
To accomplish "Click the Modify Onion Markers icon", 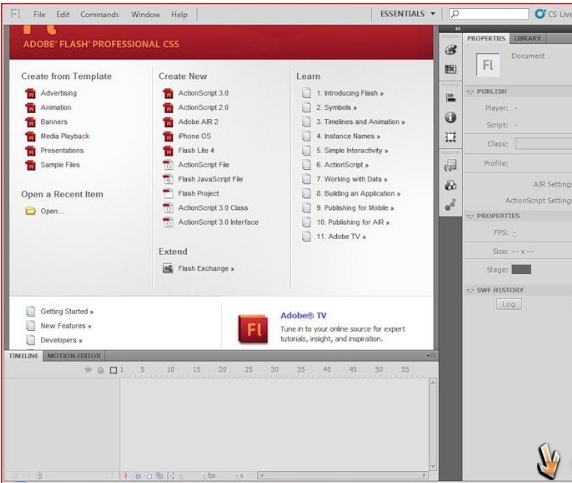I will tap(170, 476).
